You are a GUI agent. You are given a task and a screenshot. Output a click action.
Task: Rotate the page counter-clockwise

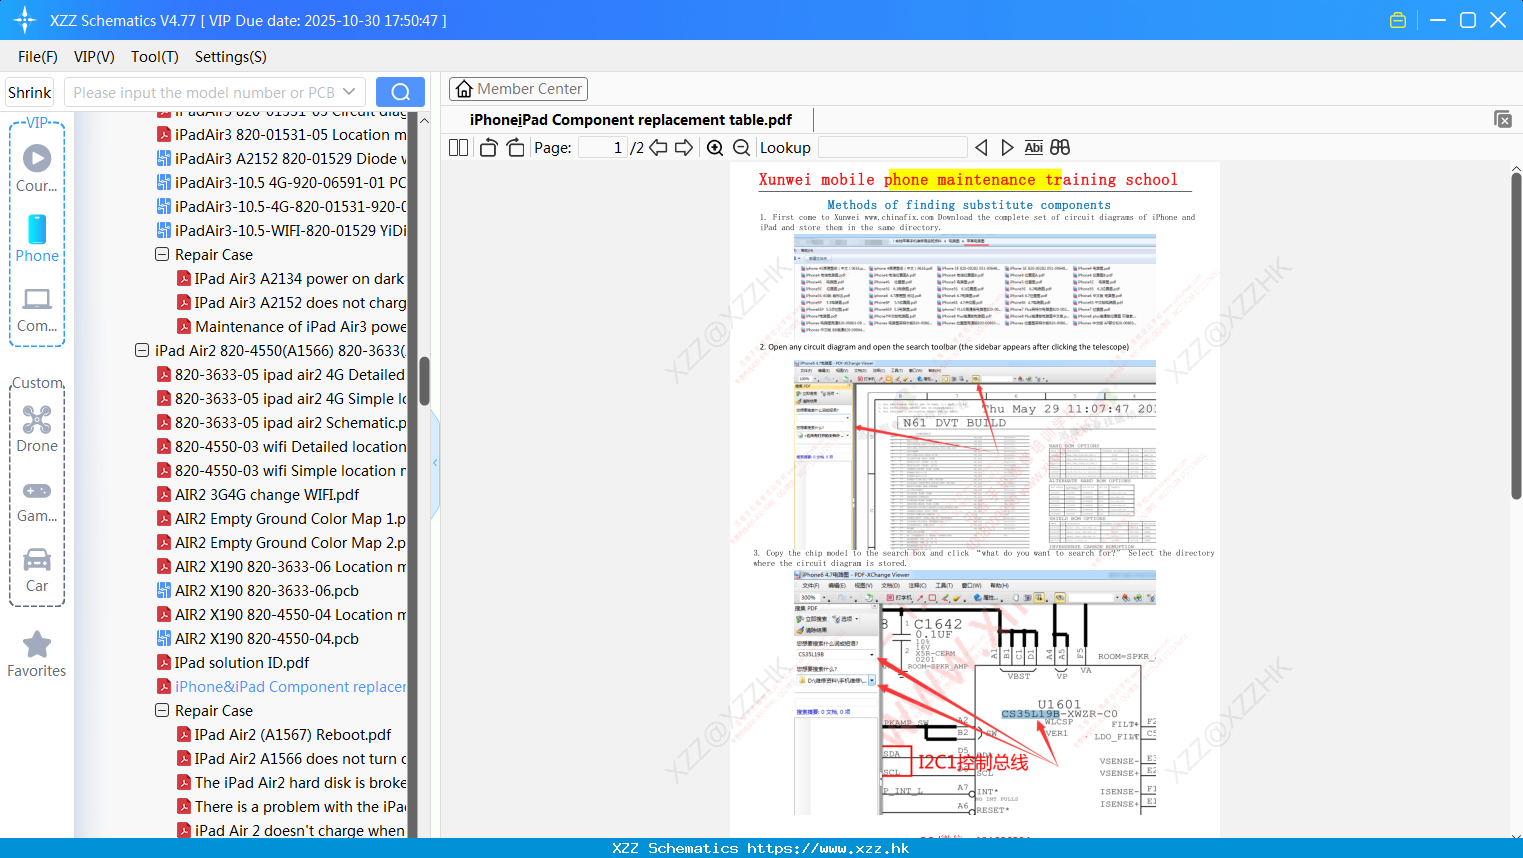pos(488,148)
